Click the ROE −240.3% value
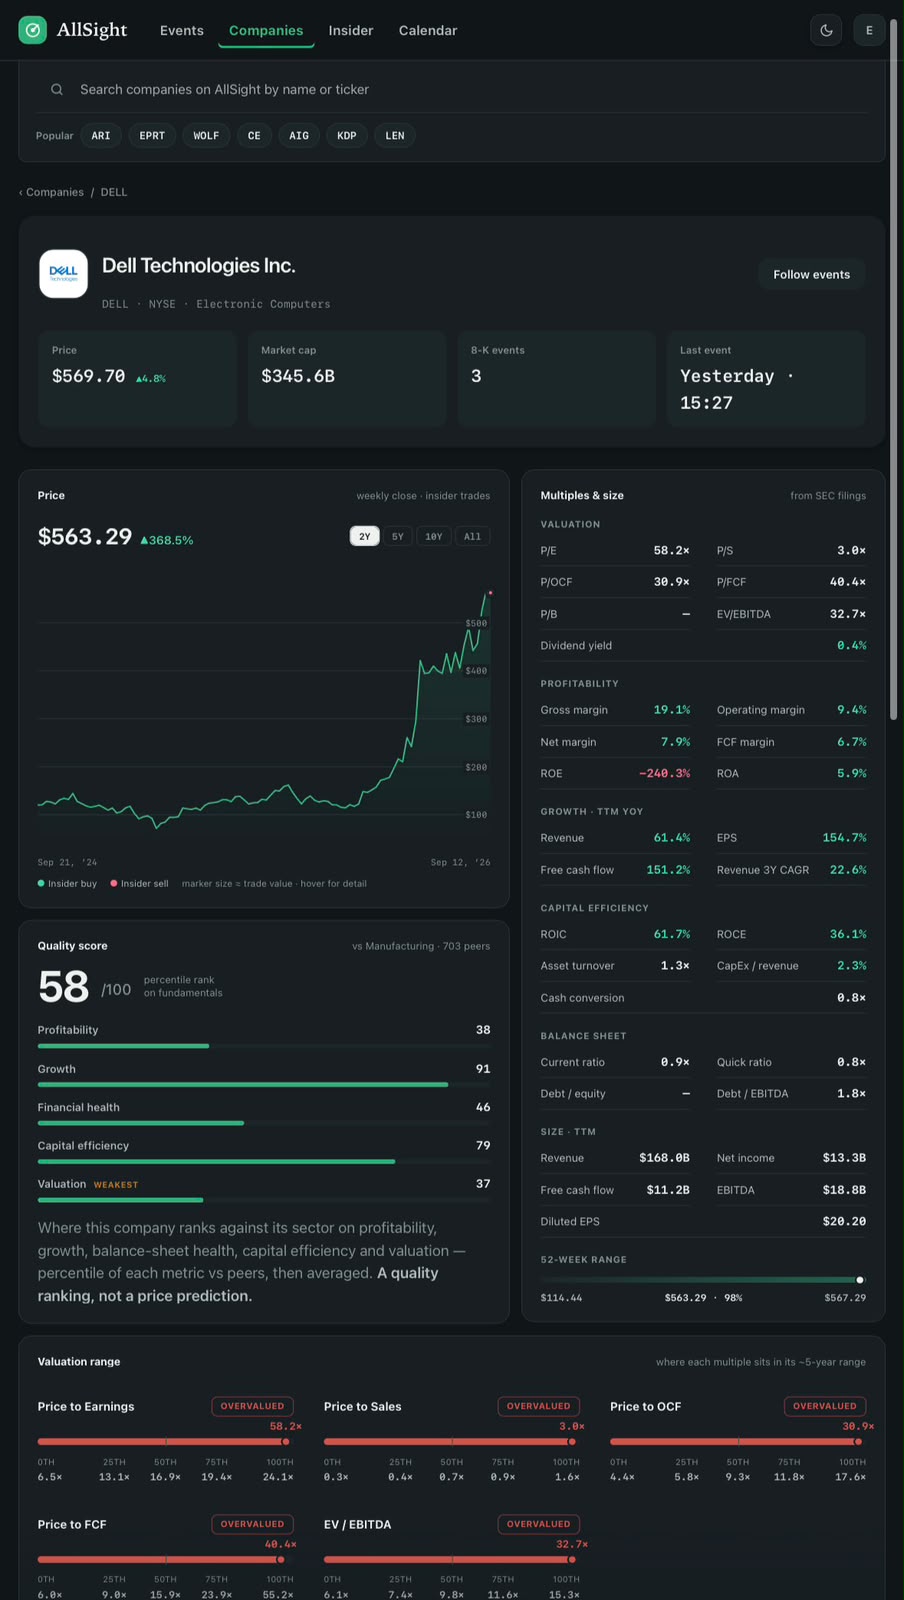 (664, 774)
